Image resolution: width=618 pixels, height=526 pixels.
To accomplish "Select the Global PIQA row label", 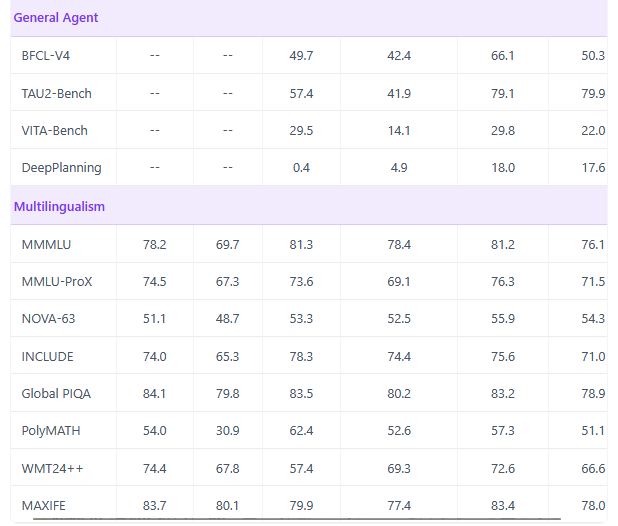I will click(x=56, y=393).
